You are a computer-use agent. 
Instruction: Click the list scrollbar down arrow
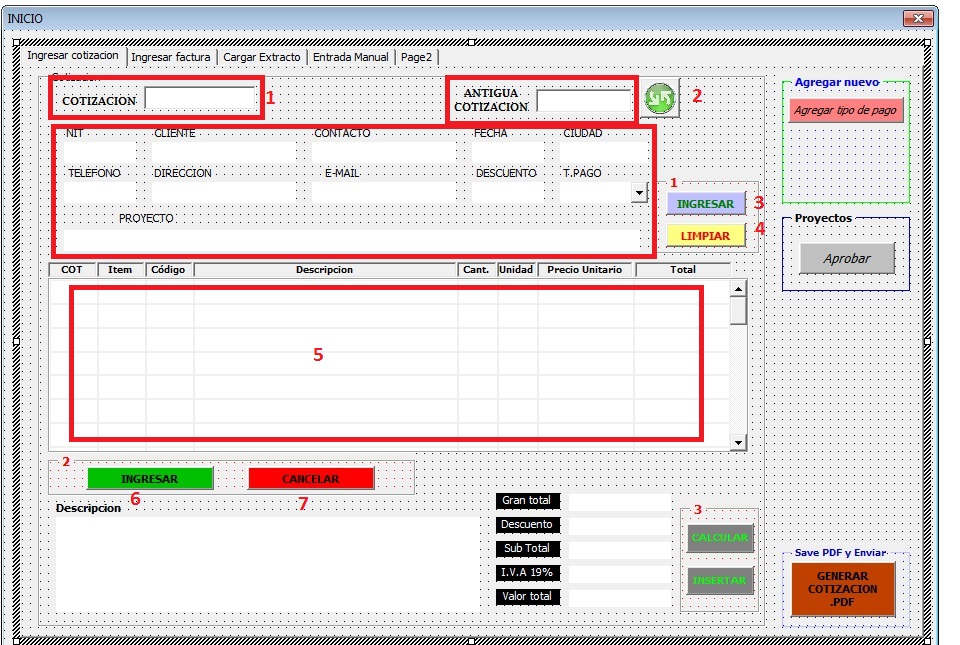[738, 442]
